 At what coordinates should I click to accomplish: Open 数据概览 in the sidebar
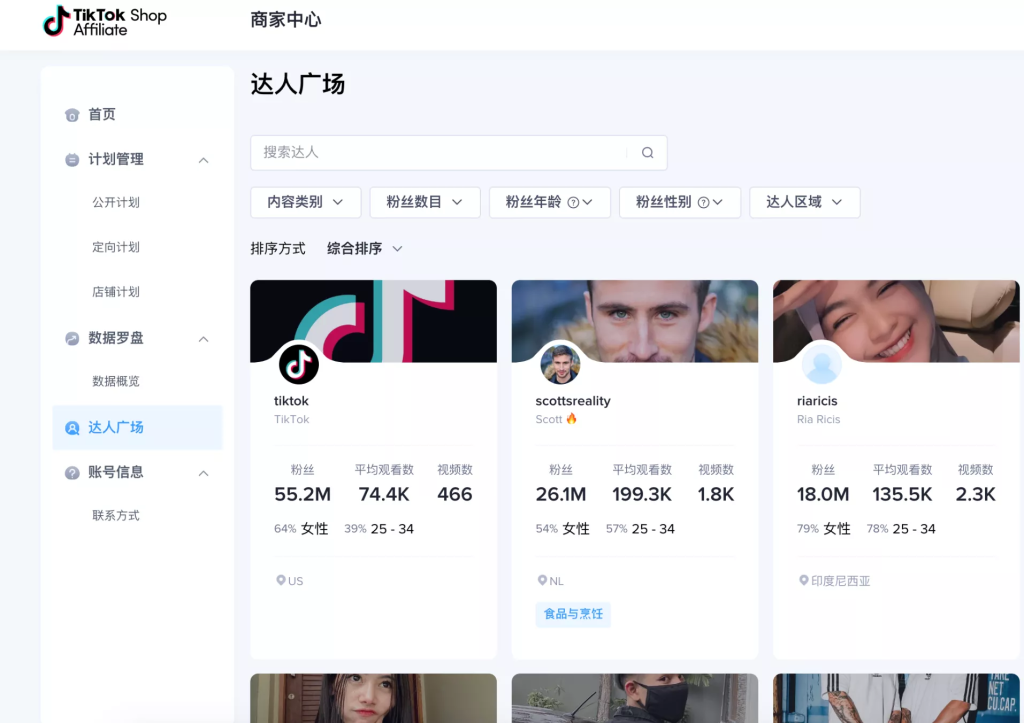click(116, 381)
